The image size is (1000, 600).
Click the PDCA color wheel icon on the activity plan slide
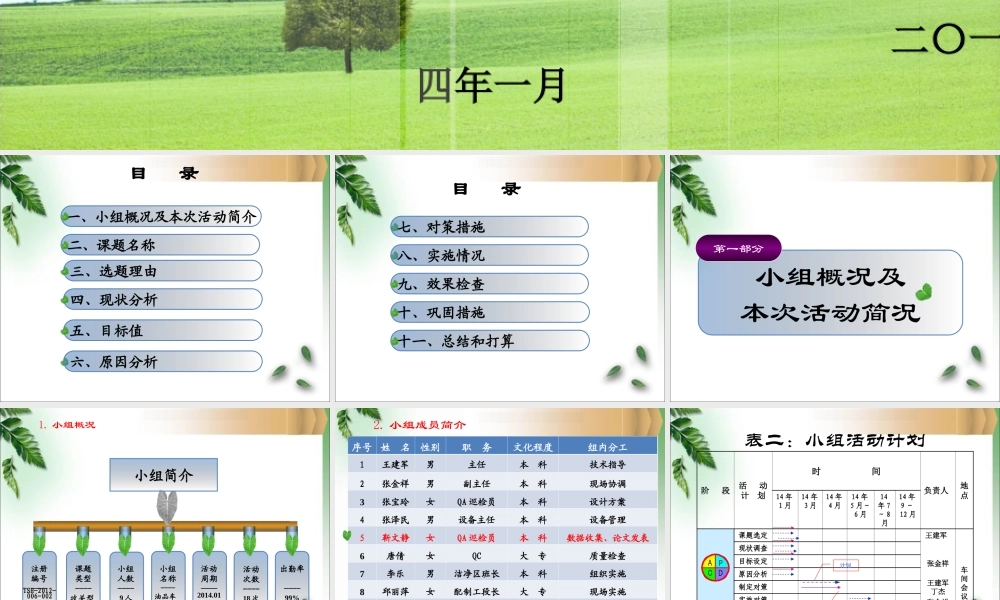[x=715, y=567]
